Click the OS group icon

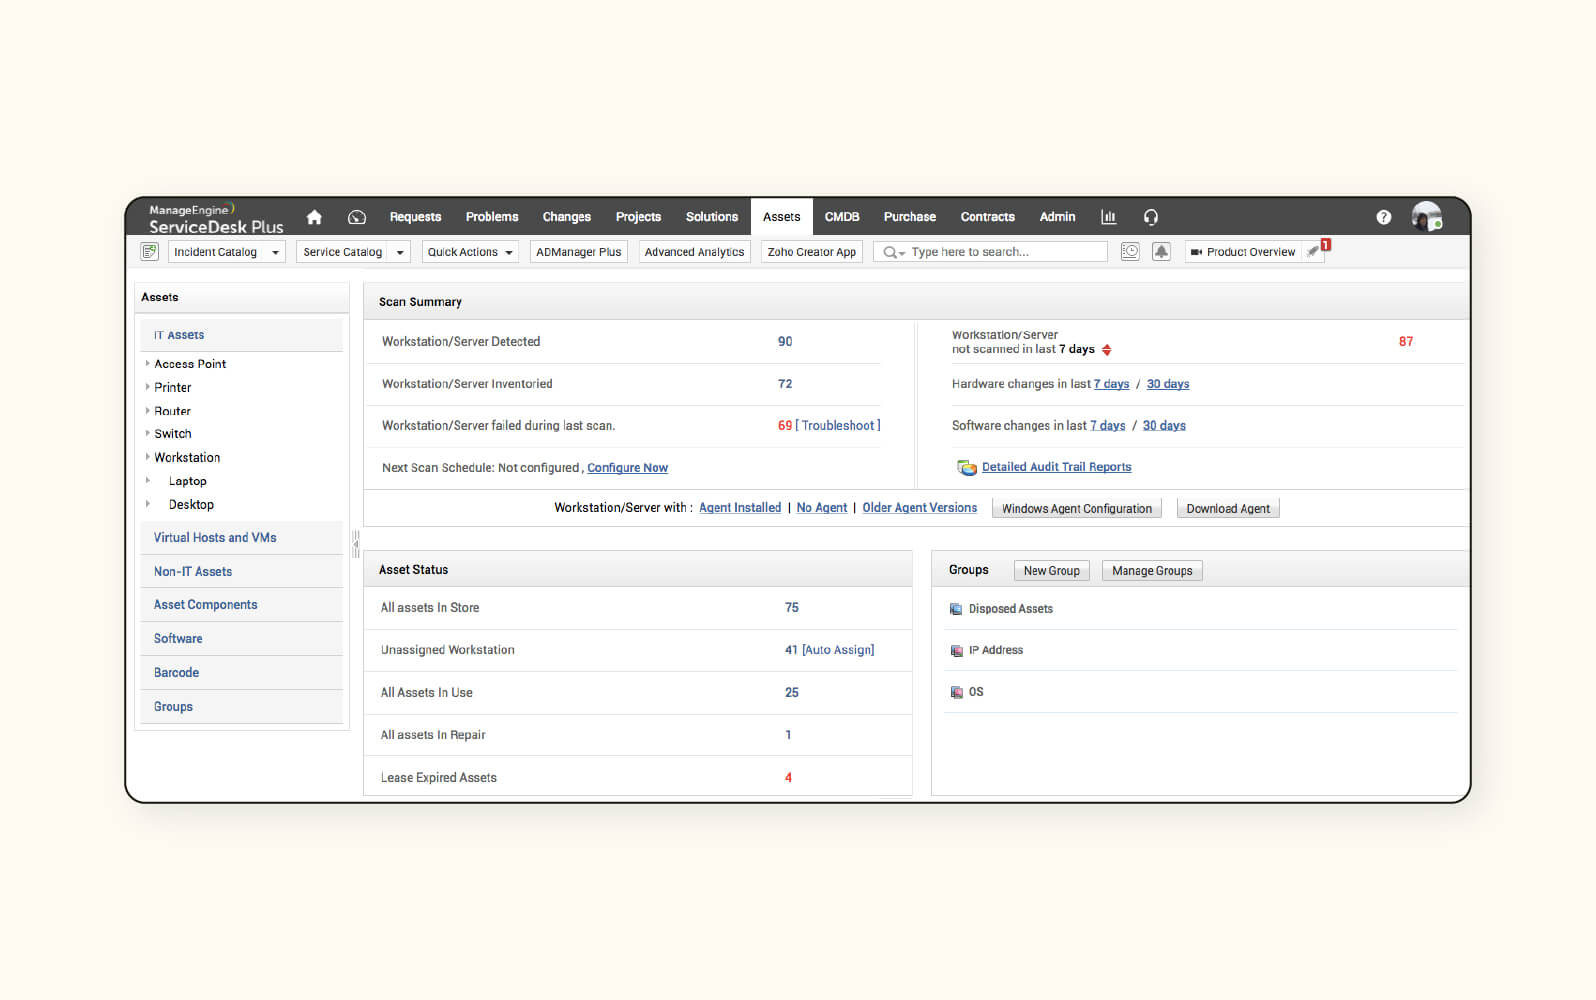[x=956, y=692]
